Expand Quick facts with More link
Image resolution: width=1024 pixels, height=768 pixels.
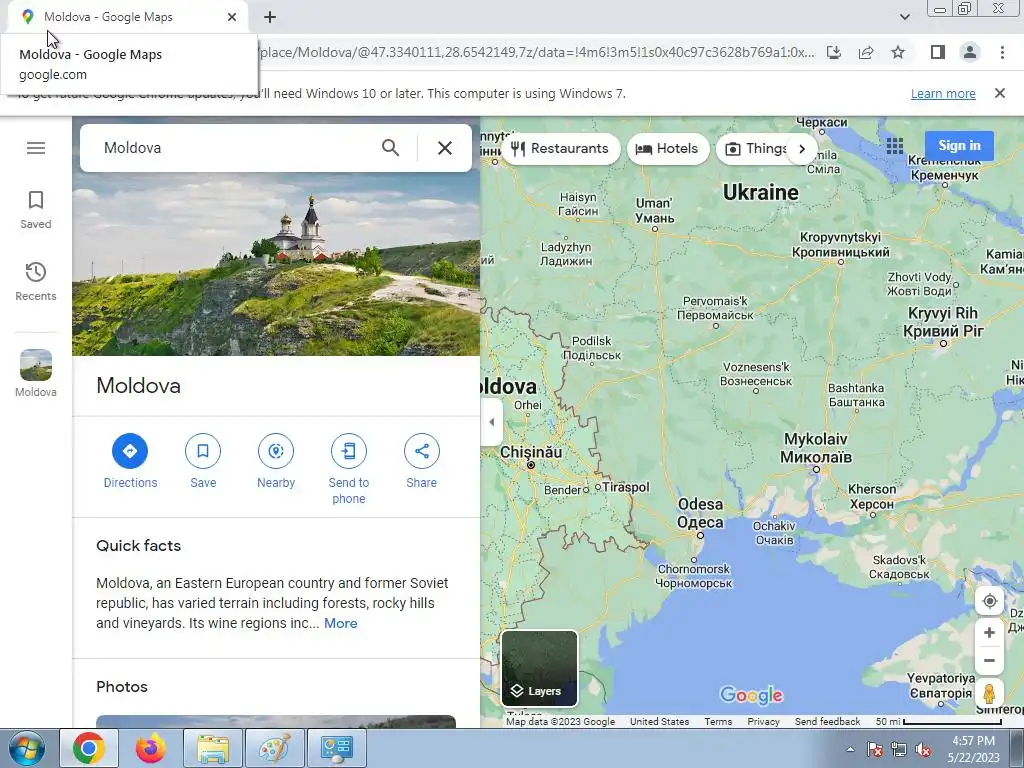[x=340, y=624]
